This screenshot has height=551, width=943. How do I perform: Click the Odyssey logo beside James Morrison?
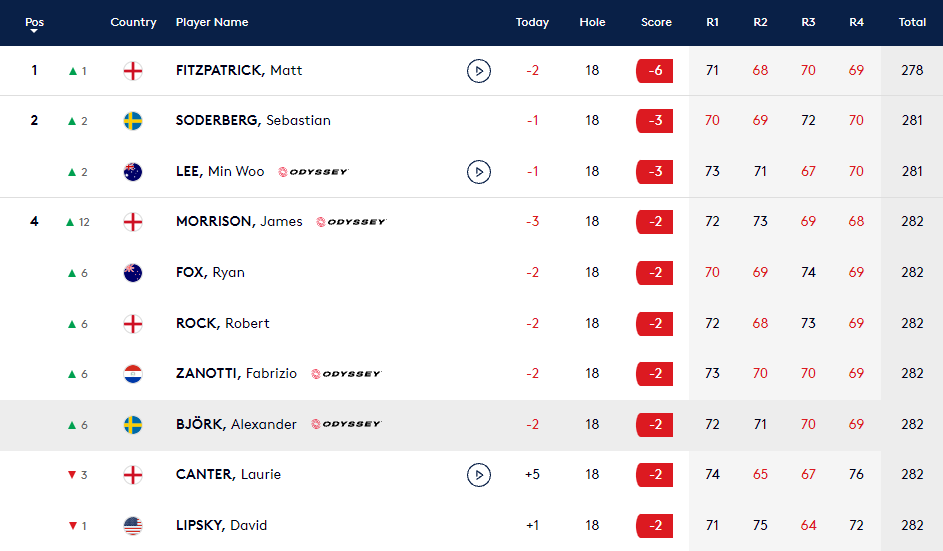click(350, 222)
